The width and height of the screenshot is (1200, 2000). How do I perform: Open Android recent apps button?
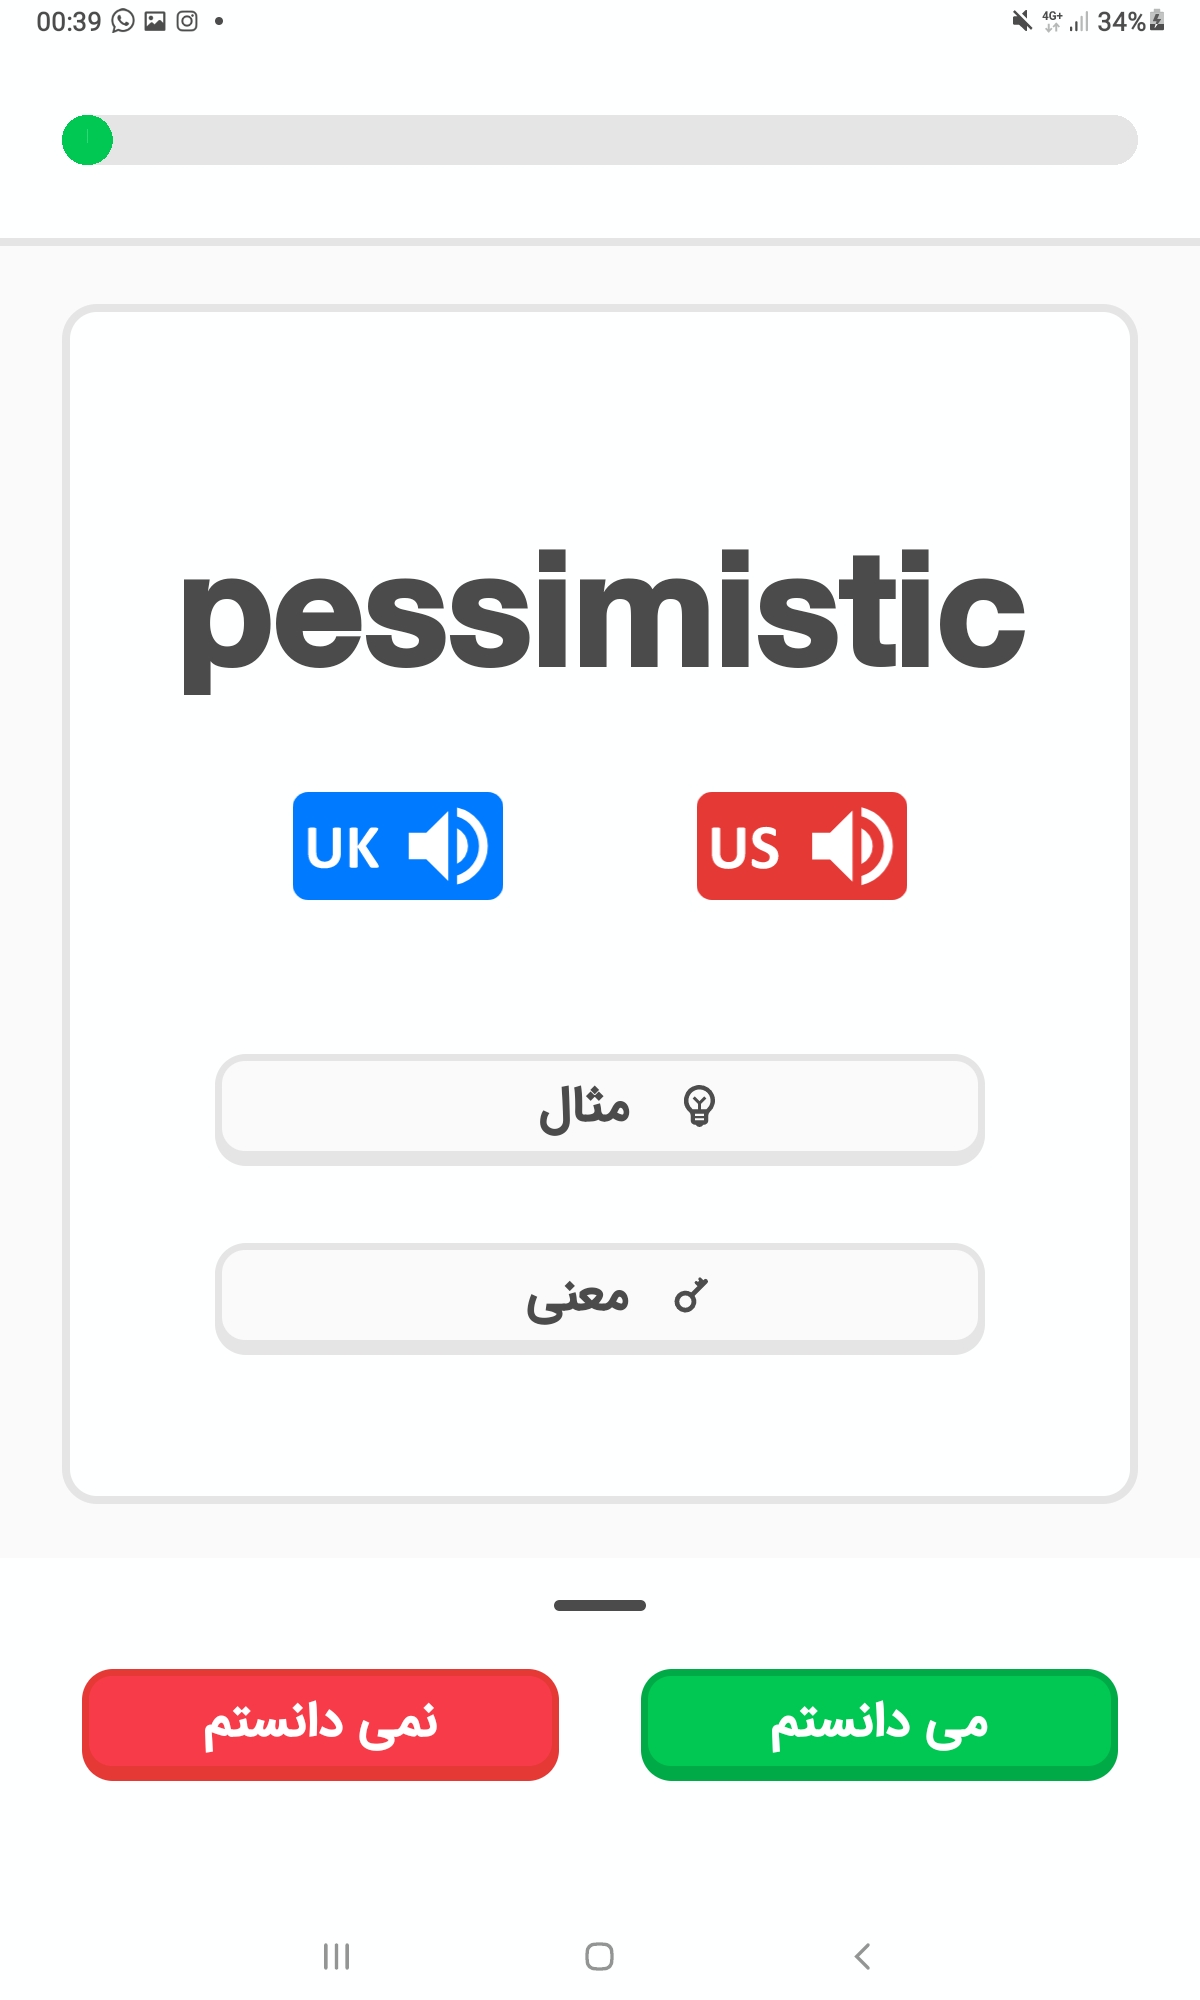pos(337,1956)
